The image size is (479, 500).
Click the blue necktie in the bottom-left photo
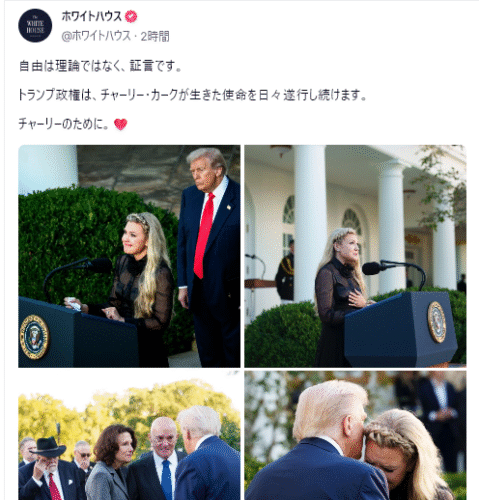[166, 479]
